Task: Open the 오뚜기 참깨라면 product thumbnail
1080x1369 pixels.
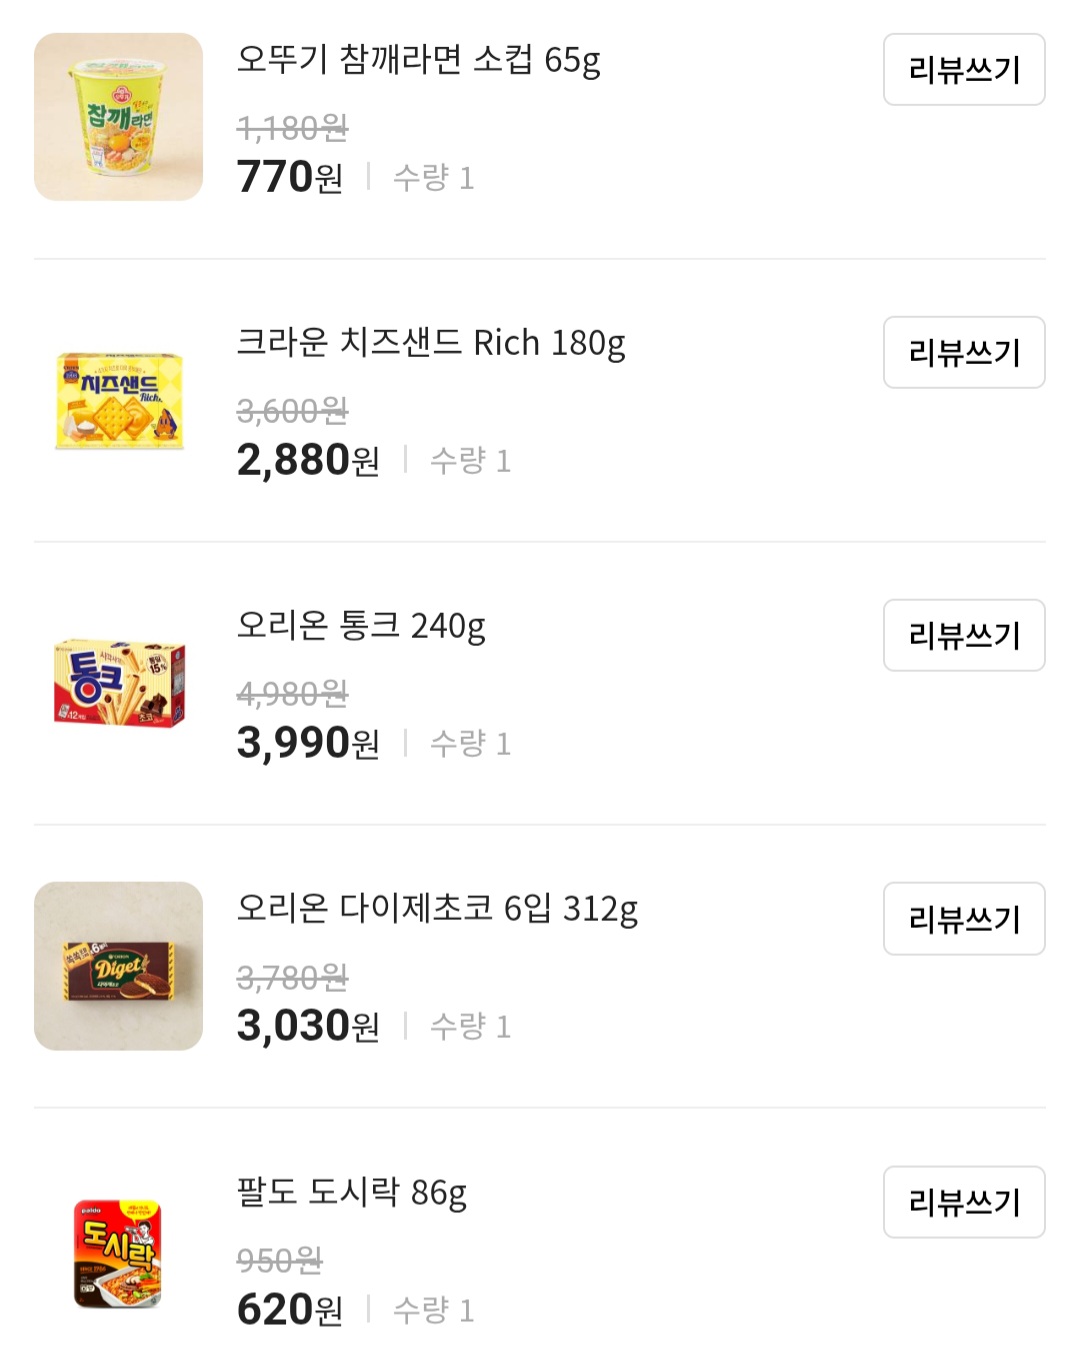Action: click(x=118, y=117)
